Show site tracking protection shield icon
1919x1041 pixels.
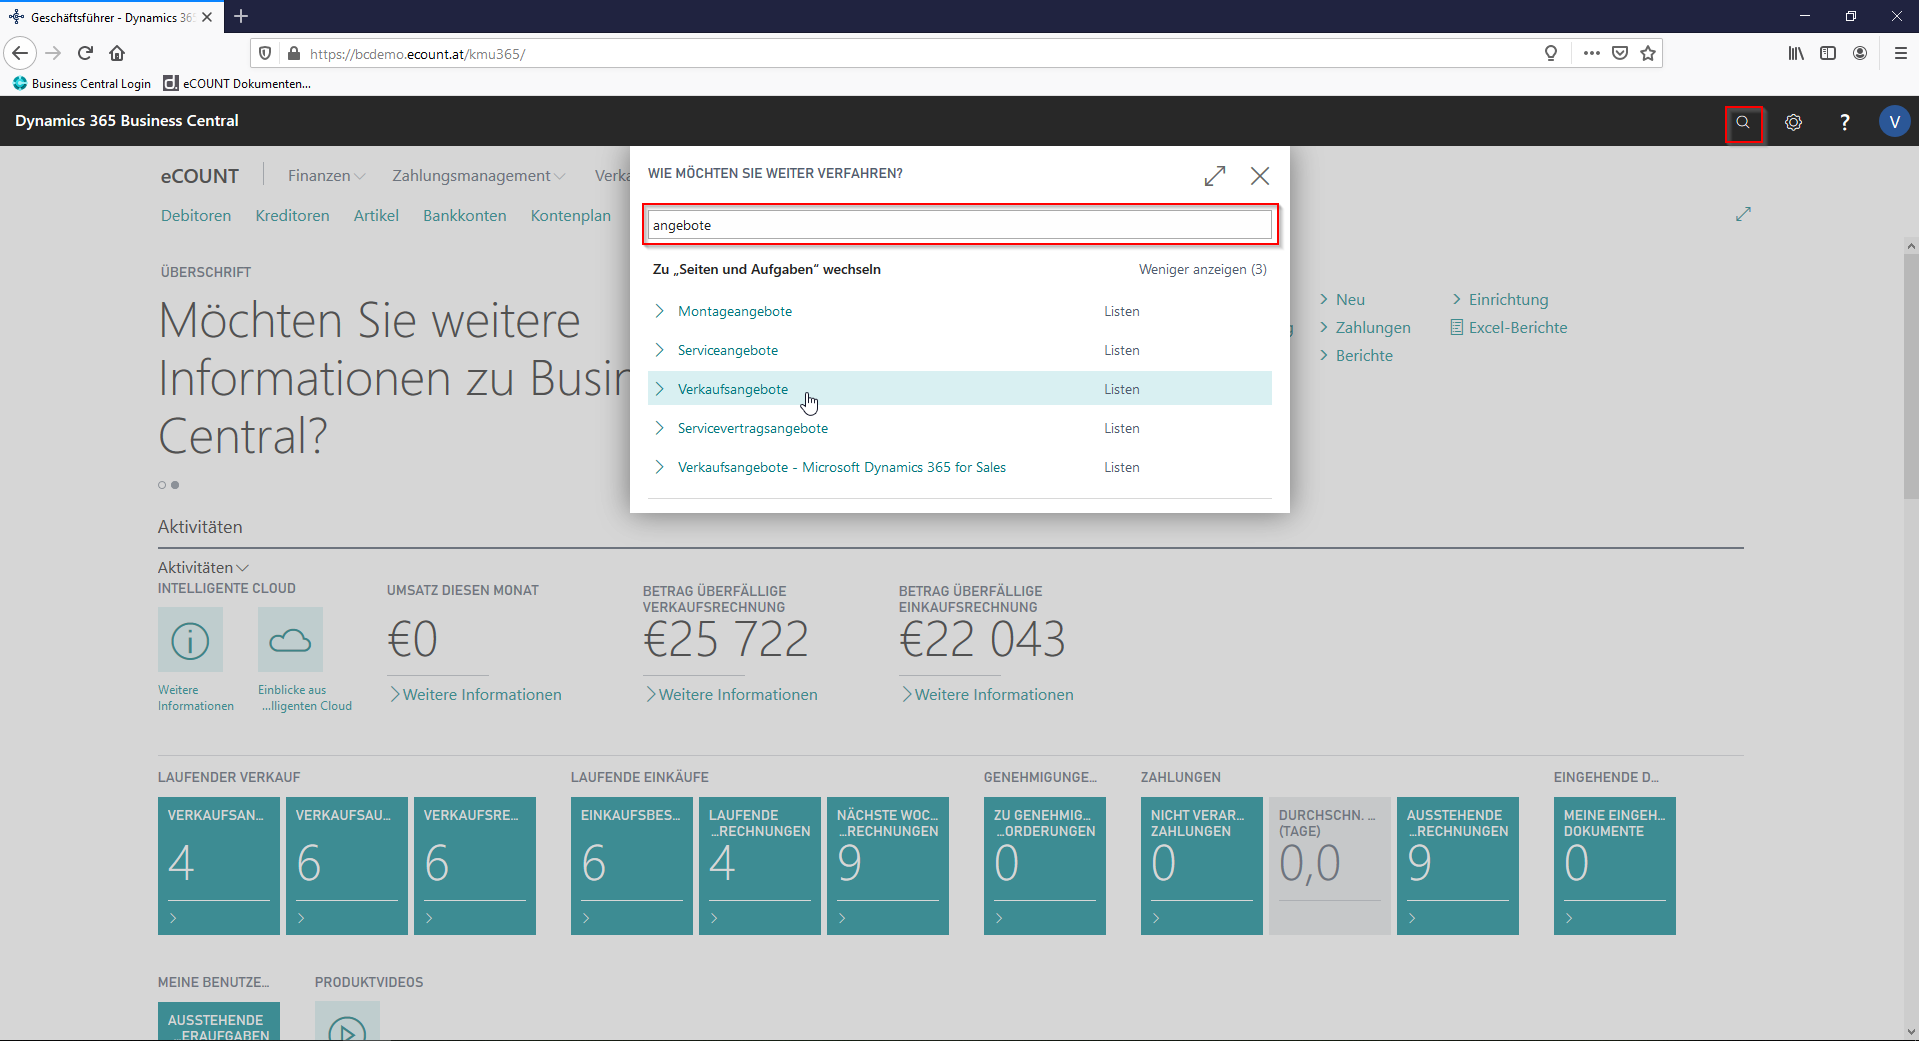tap(265, 54)
